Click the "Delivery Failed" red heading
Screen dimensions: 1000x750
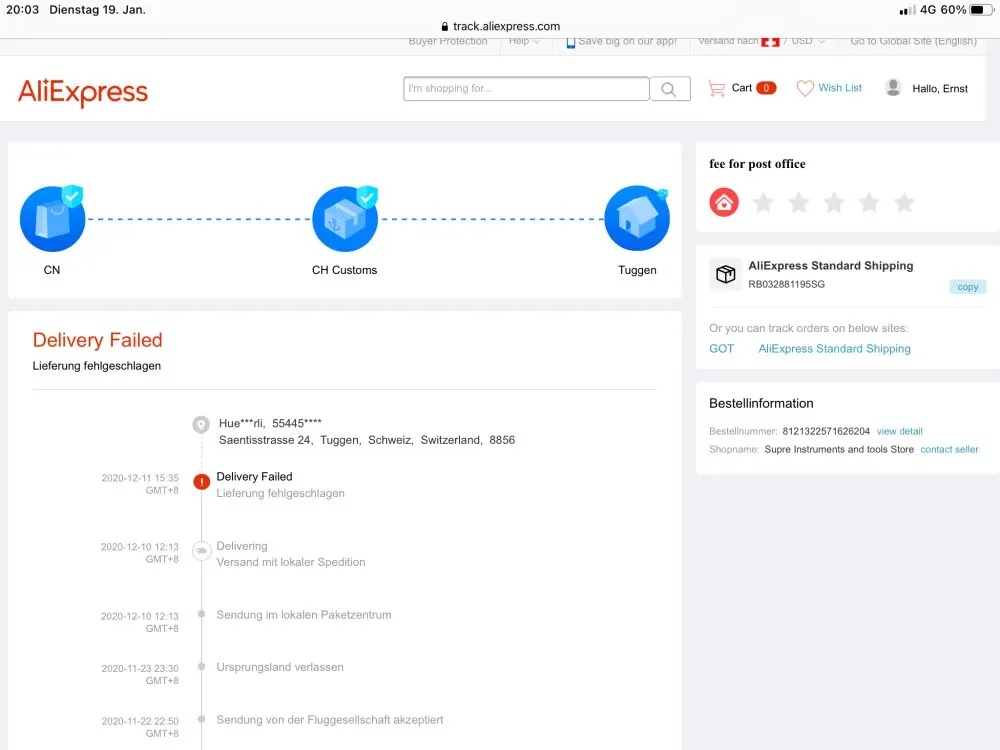coord(98,340)
